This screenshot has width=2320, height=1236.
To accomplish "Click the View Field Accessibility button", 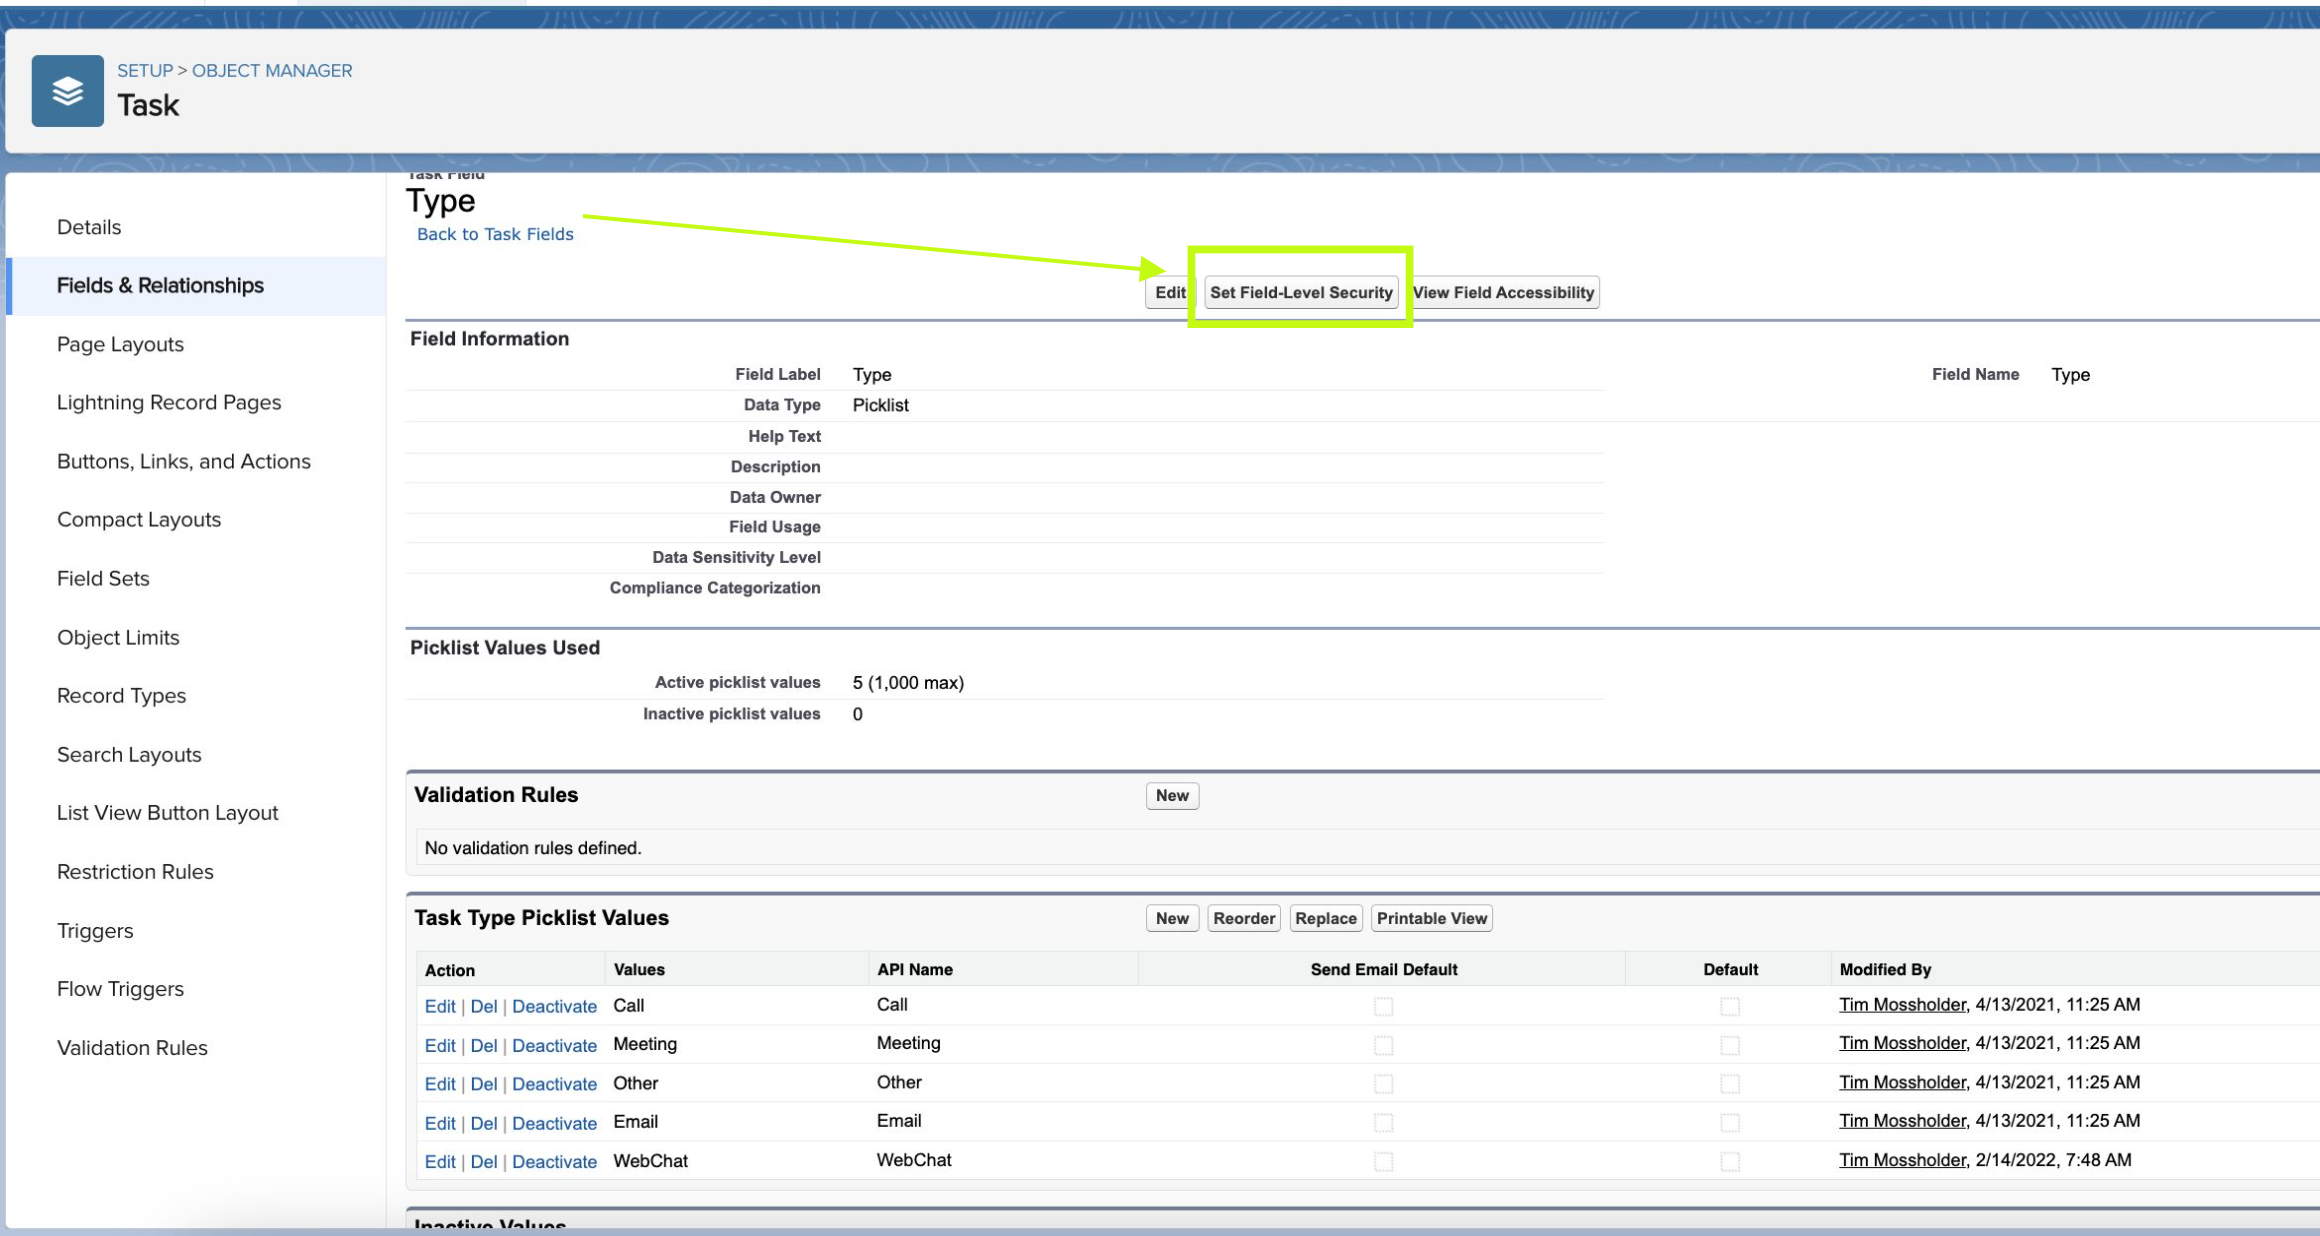I will coord(1504,292).
